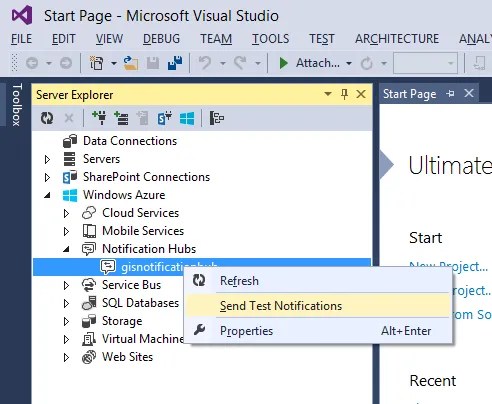Choose Send Test Notifications
The width and height of the screenshot is (492, 404).
317,306
